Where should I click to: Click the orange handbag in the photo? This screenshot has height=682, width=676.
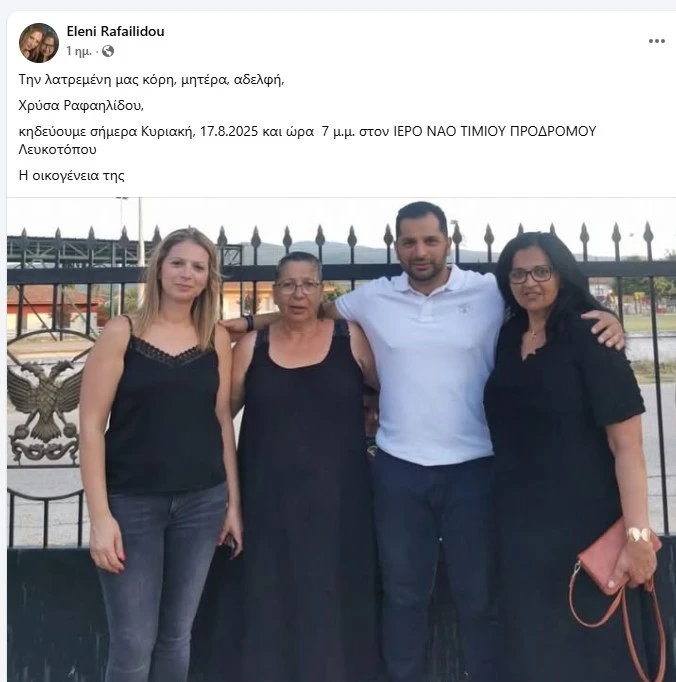pyautogui.click(x=618, y=561)
